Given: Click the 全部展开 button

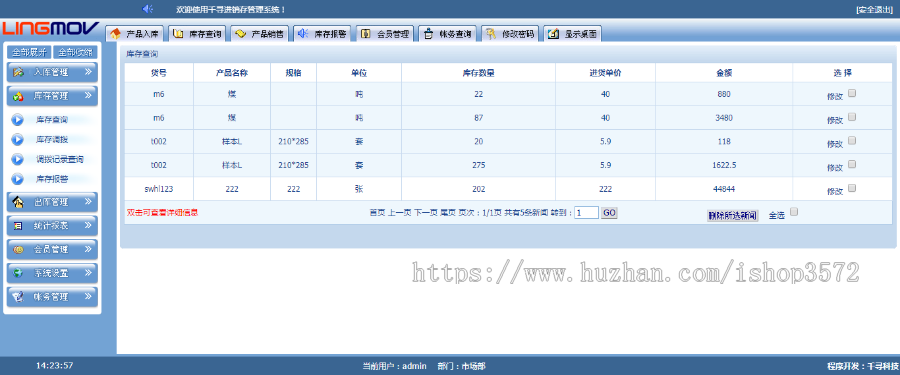Looking at the screenshot, I should point(29,52).
